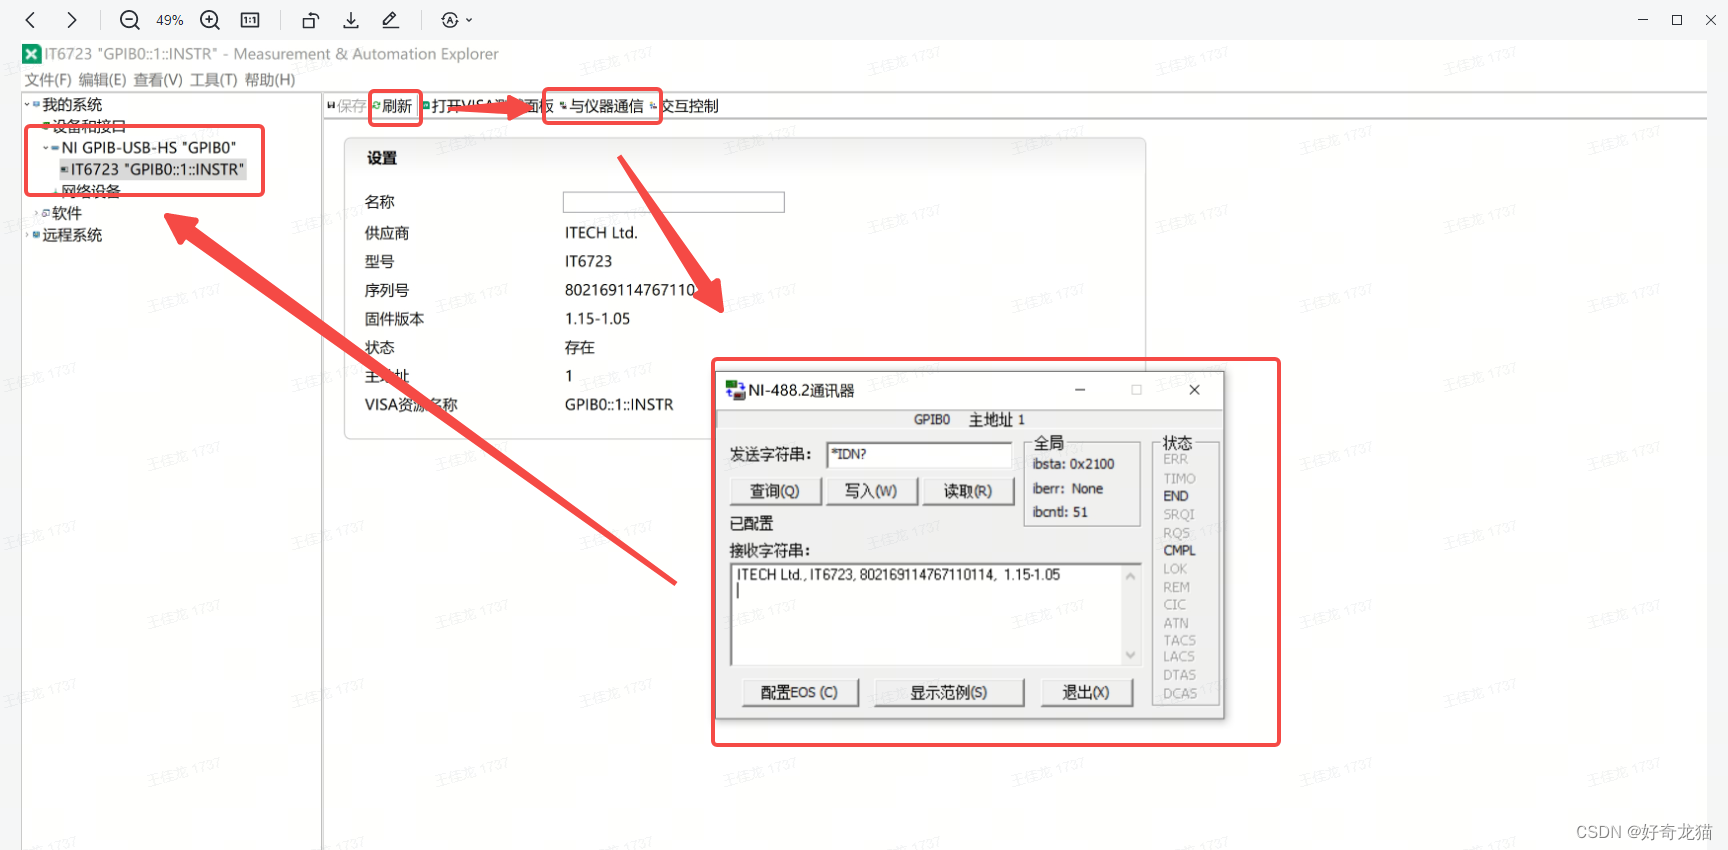This screenshot has width=1728, height=850.
Task: Open the 文件(F) menu
Action: point(48,80)
